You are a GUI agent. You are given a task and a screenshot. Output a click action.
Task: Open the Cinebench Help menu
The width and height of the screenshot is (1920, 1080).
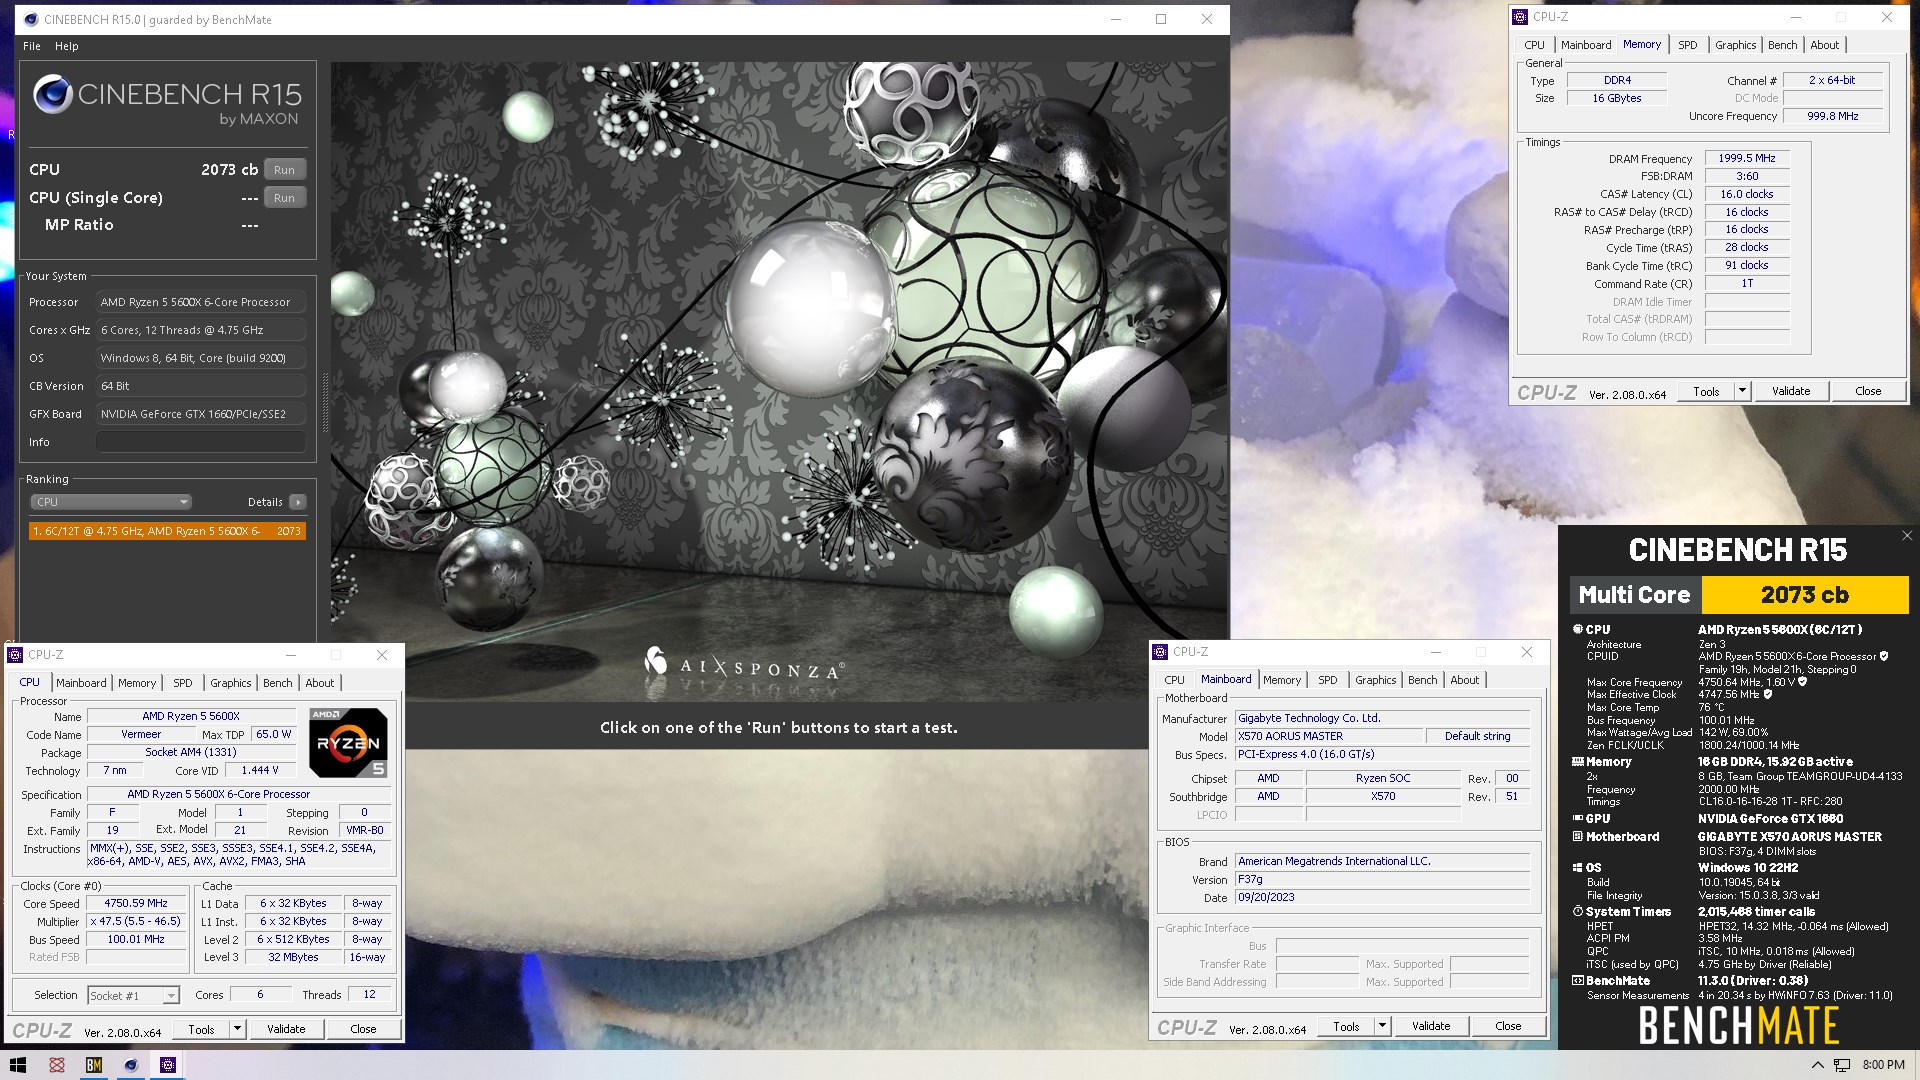click(x=67, y=46)
